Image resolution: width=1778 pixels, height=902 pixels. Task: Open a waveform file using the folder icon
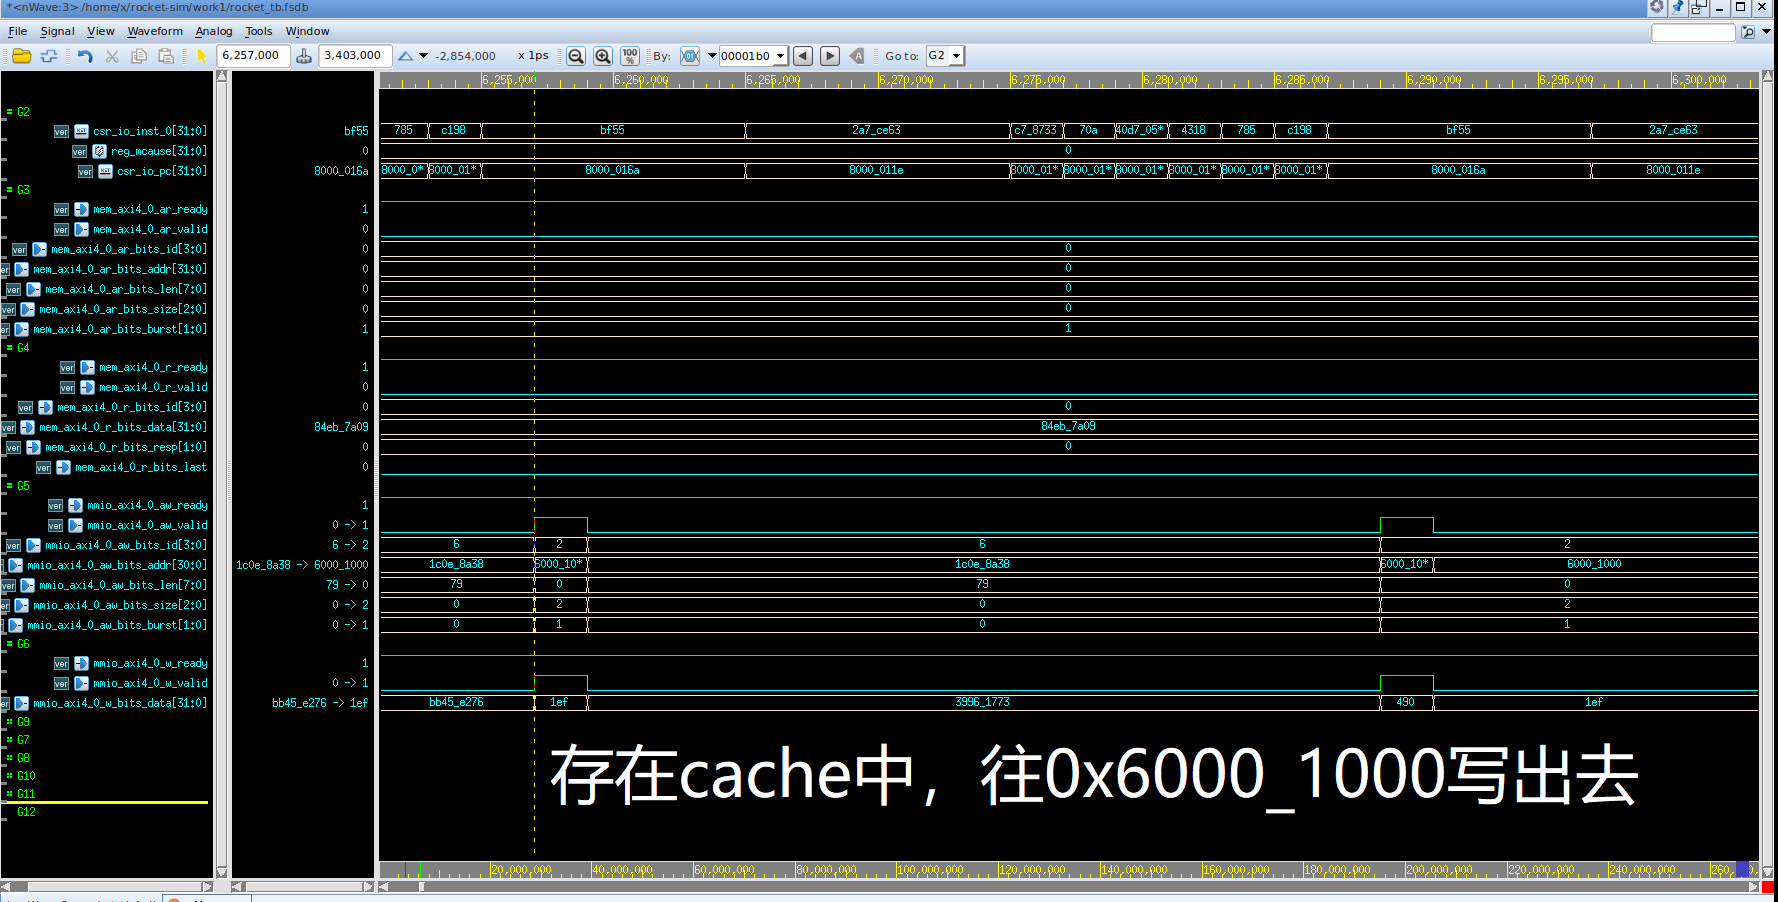(21, 55)
